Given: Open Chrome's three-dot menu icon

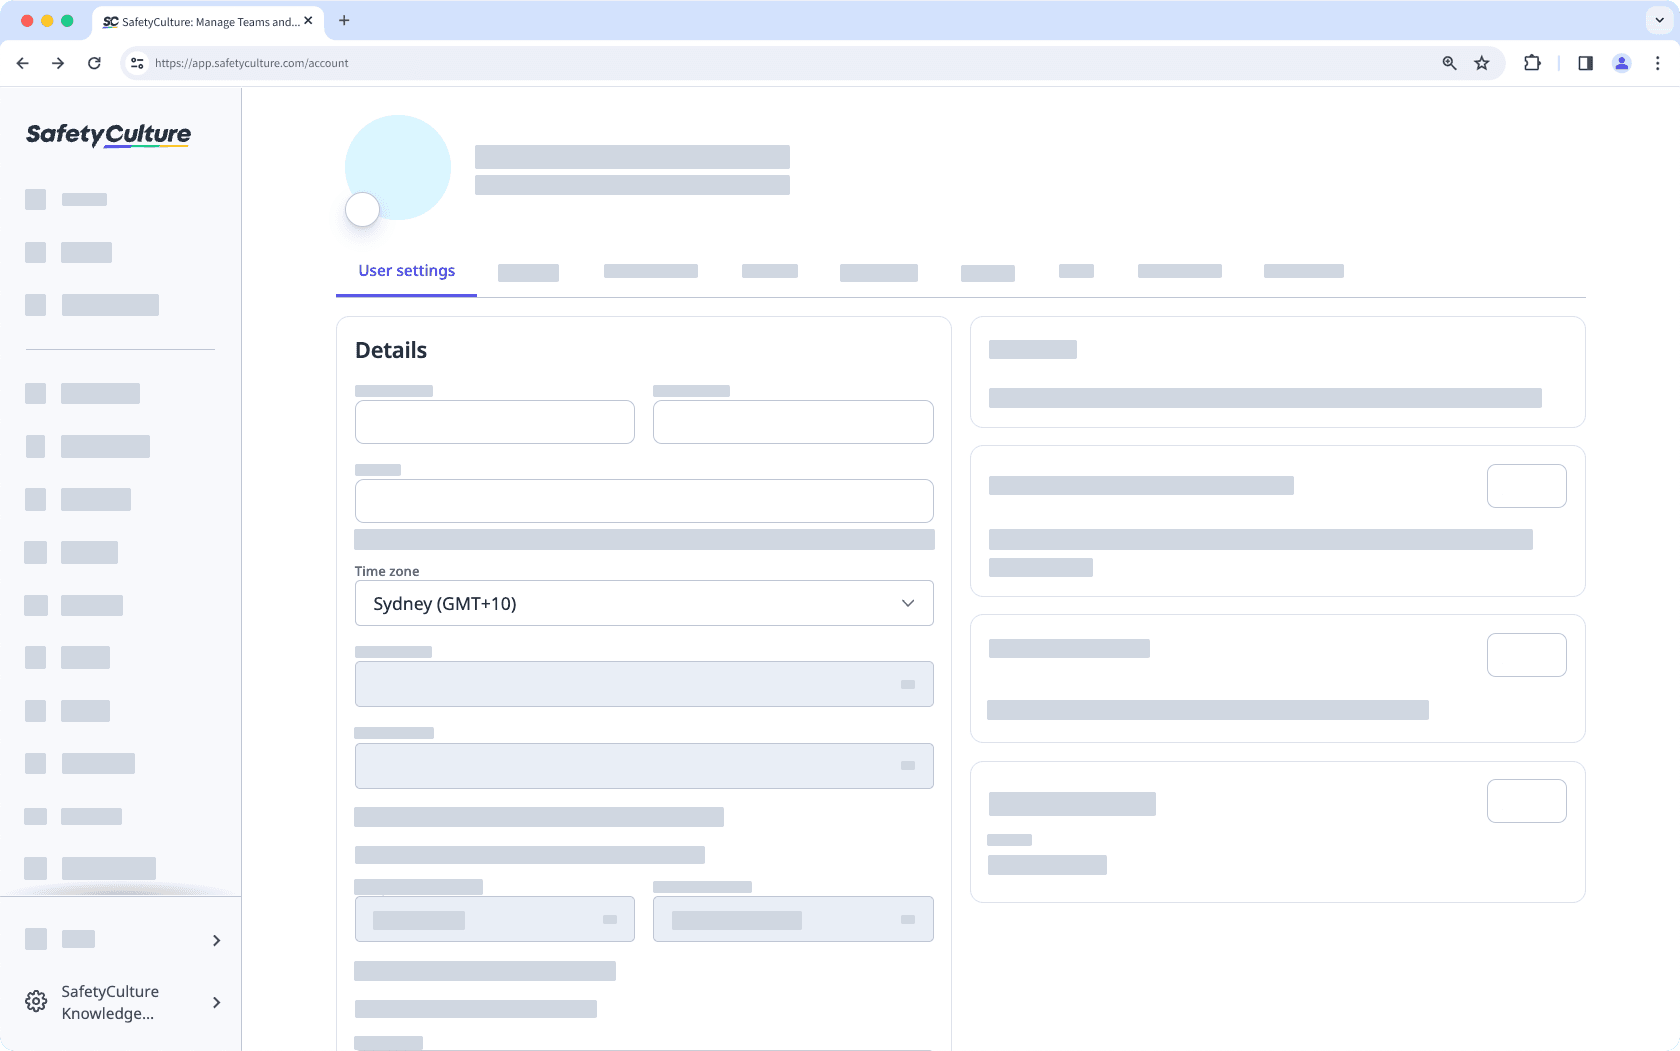Looking at the screenshot, I should tap(1657, 63).
